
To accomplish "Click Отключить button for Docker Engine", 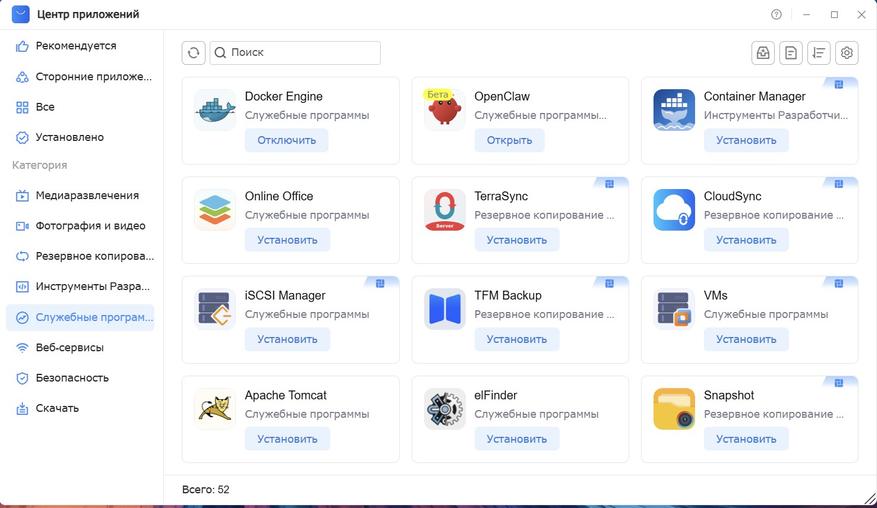I will (286, 140).
